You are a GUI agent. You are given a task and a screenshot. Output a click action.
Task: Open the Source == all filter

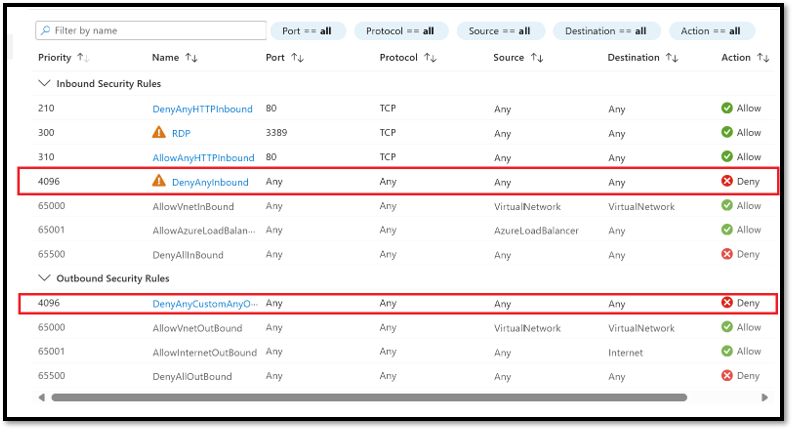pyautogui.click(x=500, y=31)
